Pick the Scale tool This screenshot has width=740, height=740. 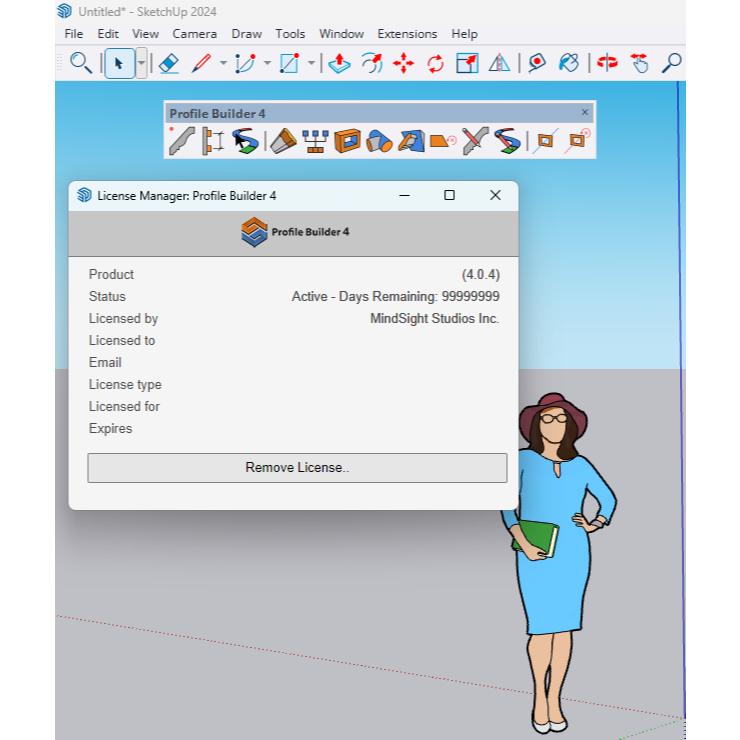467,63
